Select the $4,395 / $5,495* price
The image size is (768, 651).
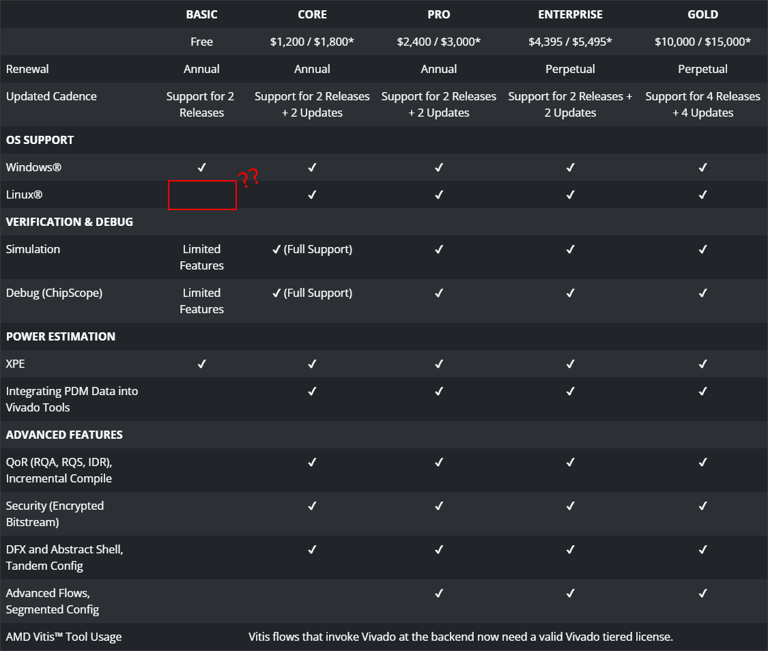(x=570, y=42)
